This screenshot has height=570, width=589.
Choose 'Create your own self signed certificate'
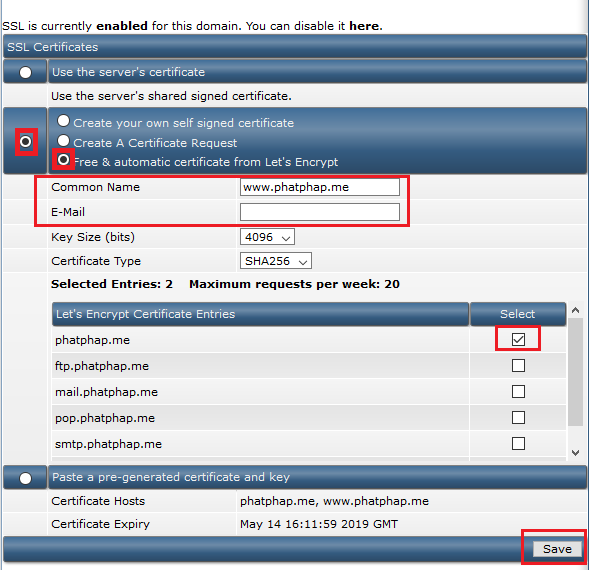coord(63,121)
